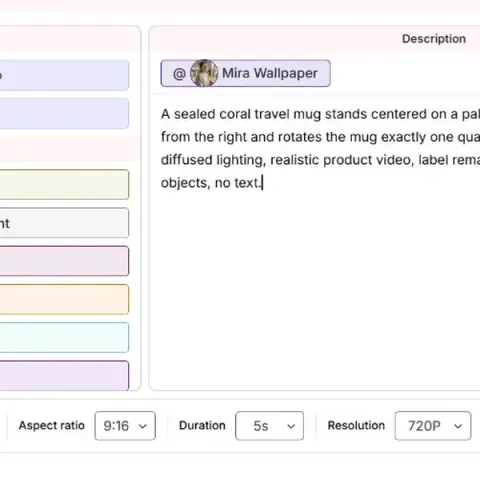480x480 pixels.
Task: Click the 'Aspect ratio' label
Action: (52, 426)
